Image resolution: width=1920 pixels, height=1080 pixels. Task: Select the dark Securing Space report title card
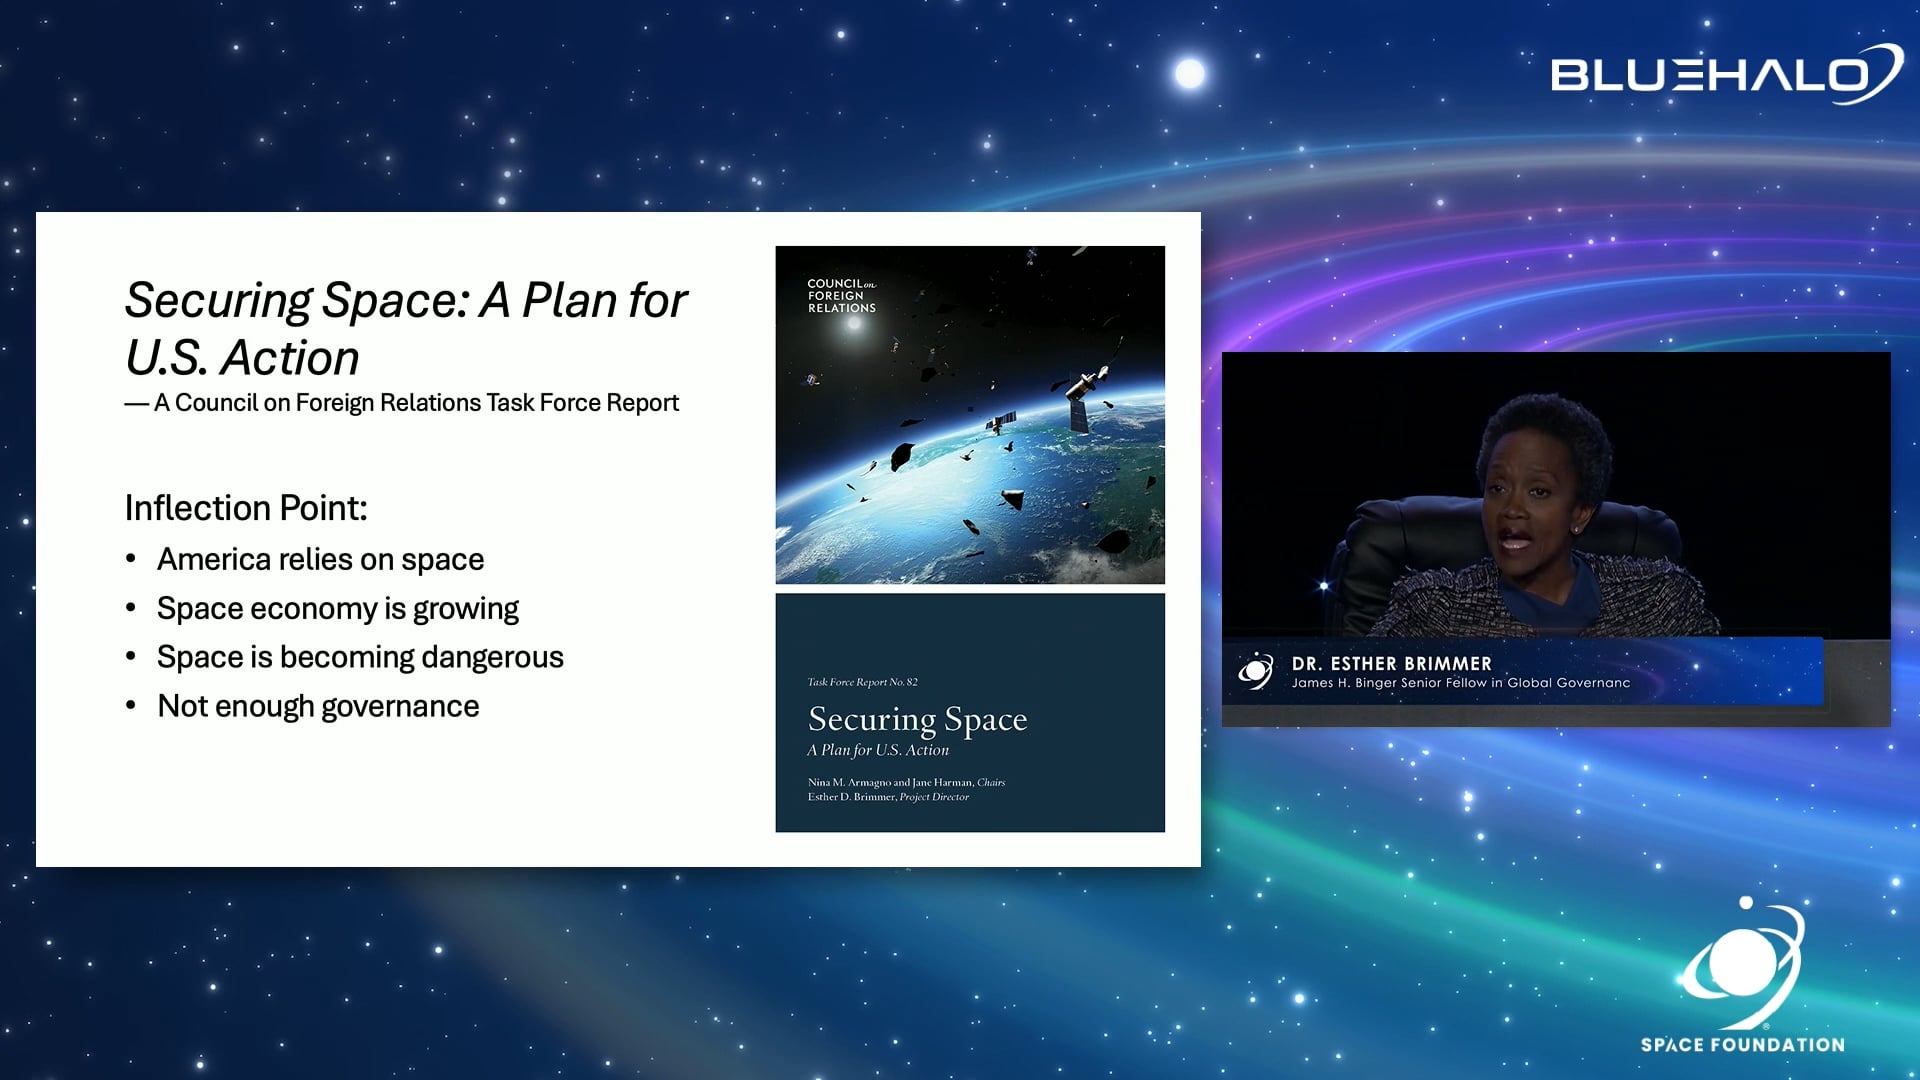coord(970,713)
